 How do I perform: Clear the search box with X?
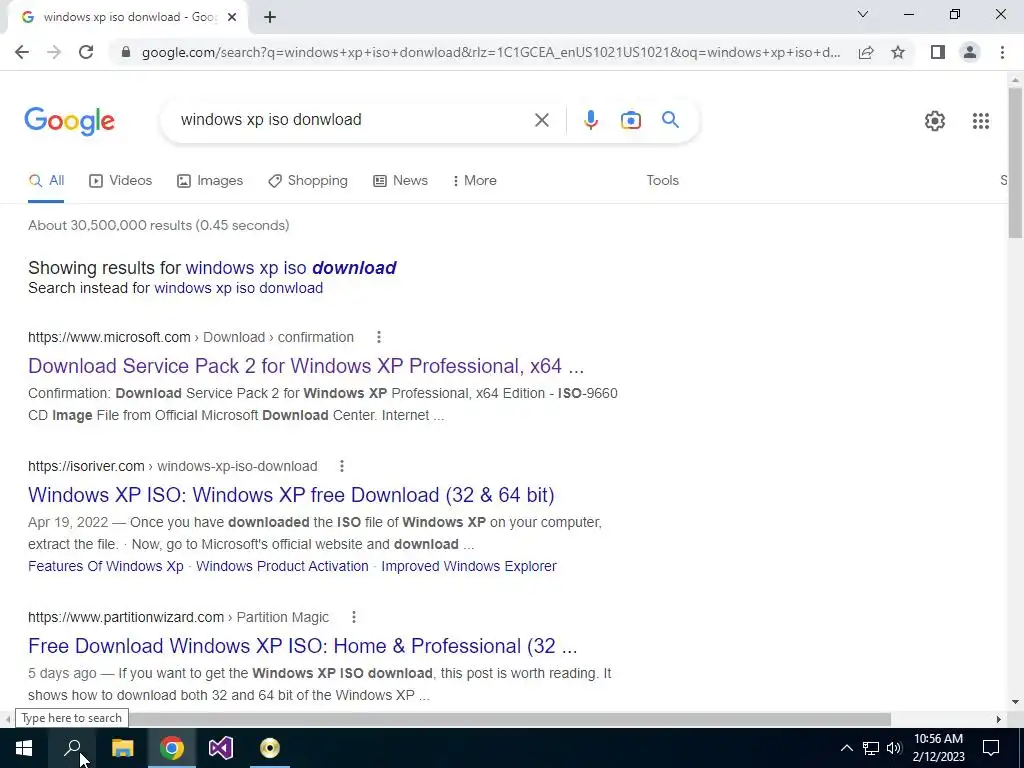(x=541, y=120)
